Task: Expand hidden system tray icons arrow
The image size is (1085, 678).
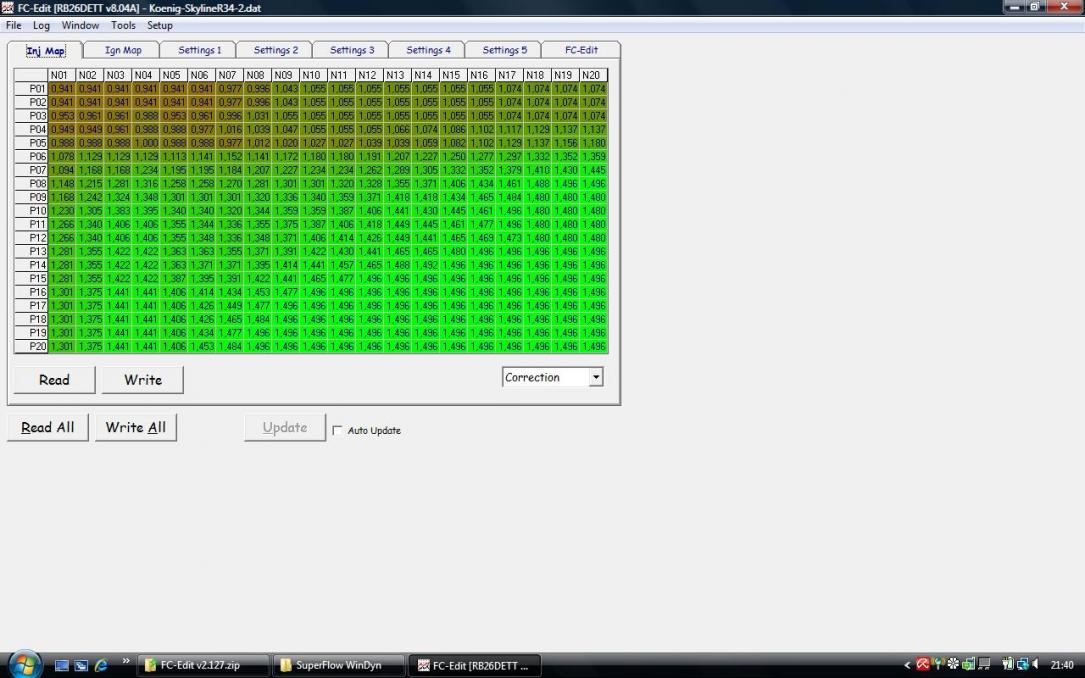Action: pos(908,664)
